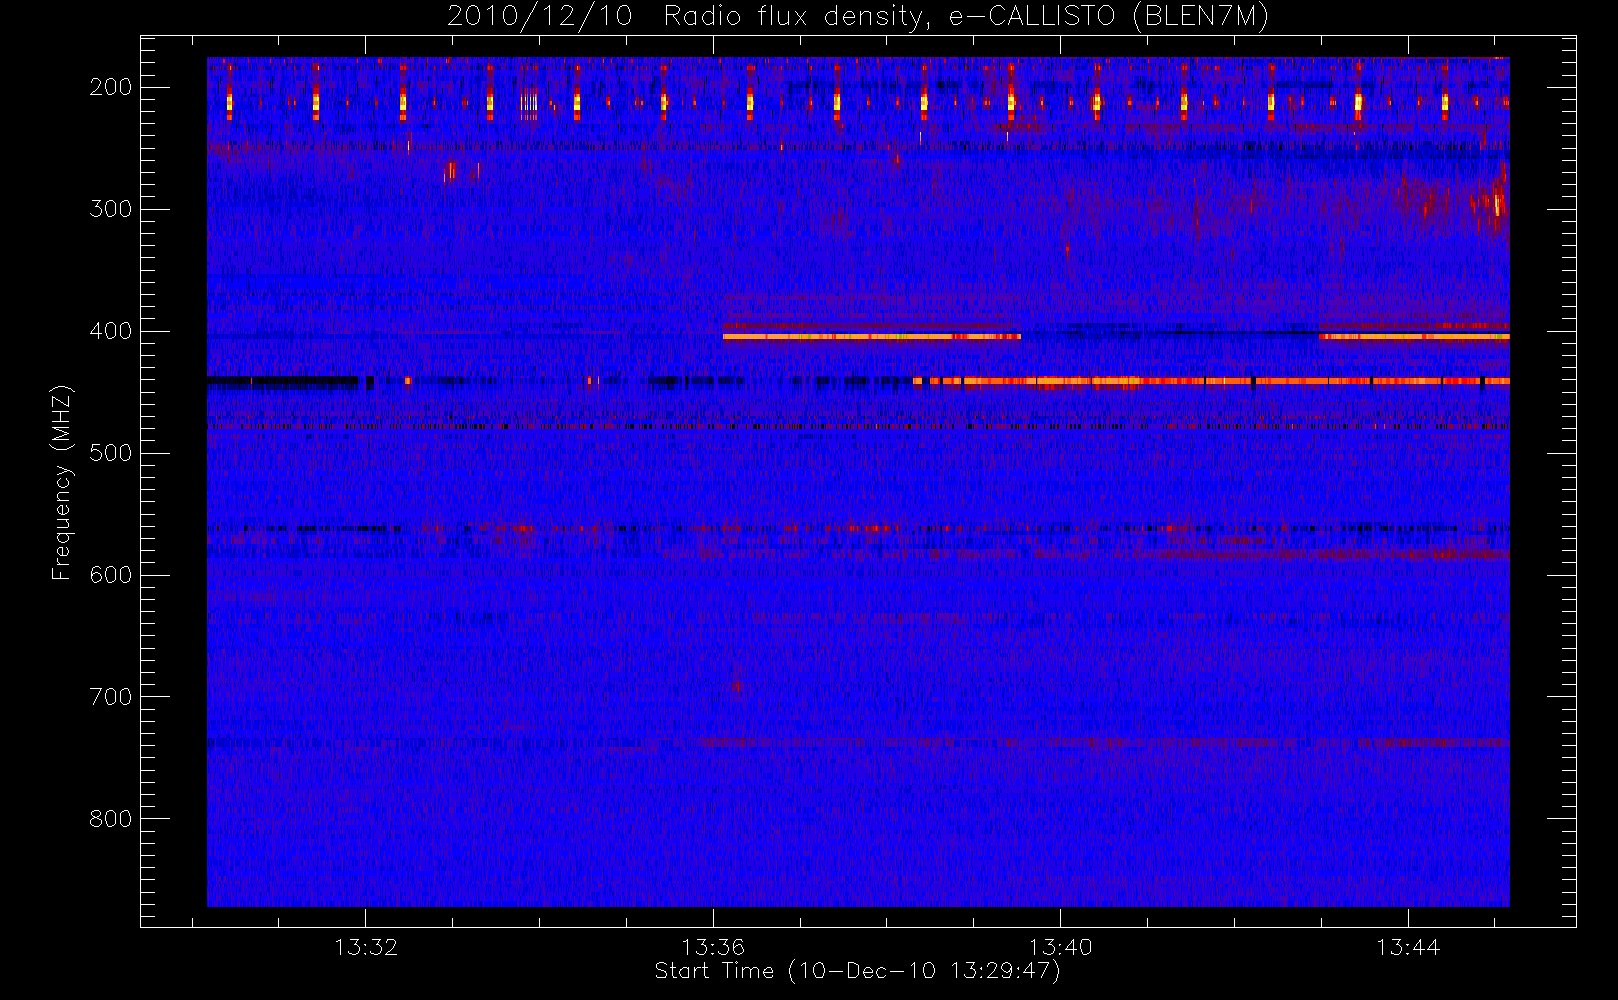Click the 200 frequency tick label

[111, 87]
